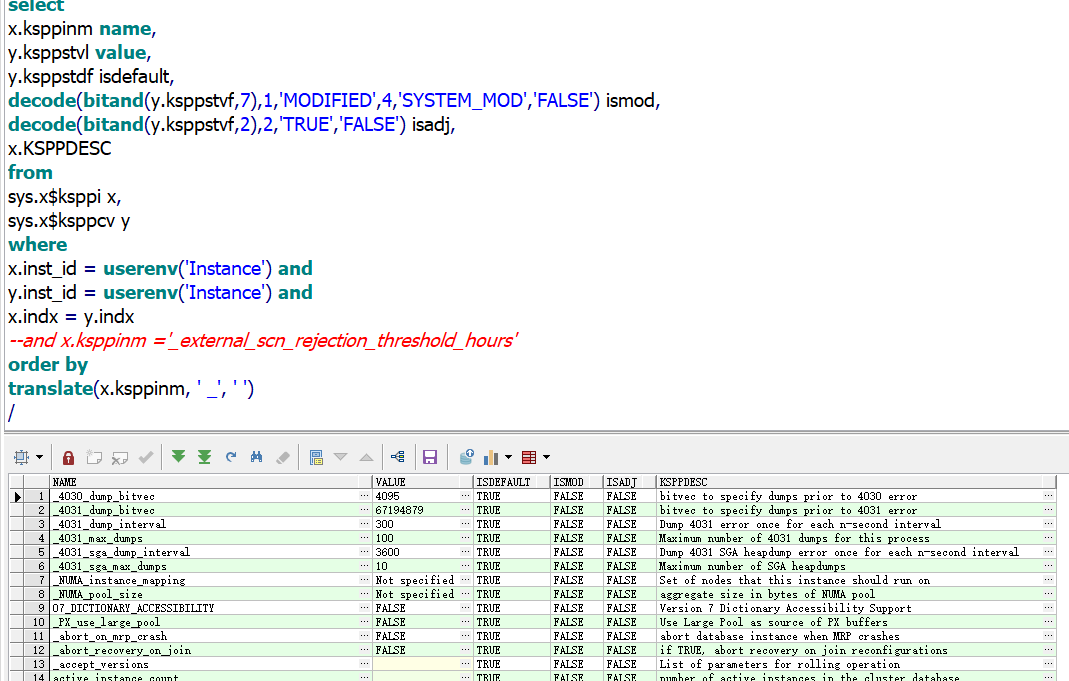
Task: Click the ellipsis button in the _4030_dump_bitvec name cell
Action: click(364, 496)
